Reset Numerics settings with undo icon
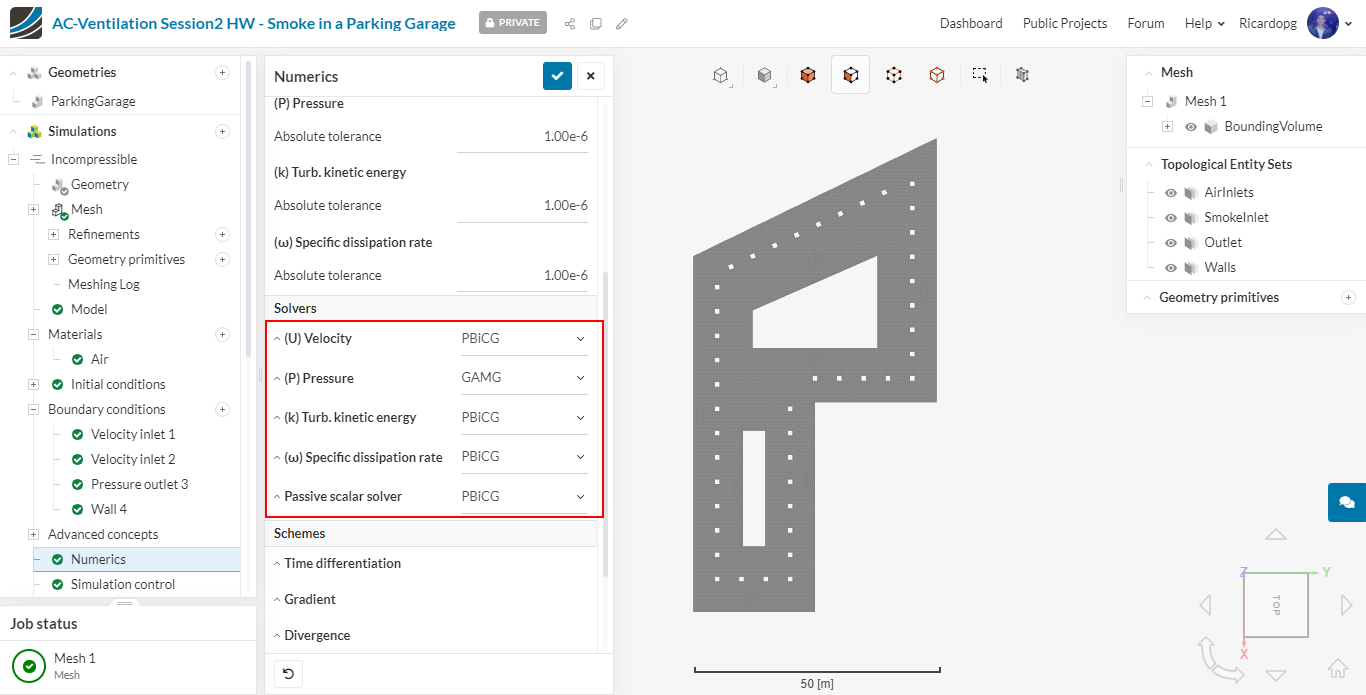 pyautogui.click(x=288, y=674)
